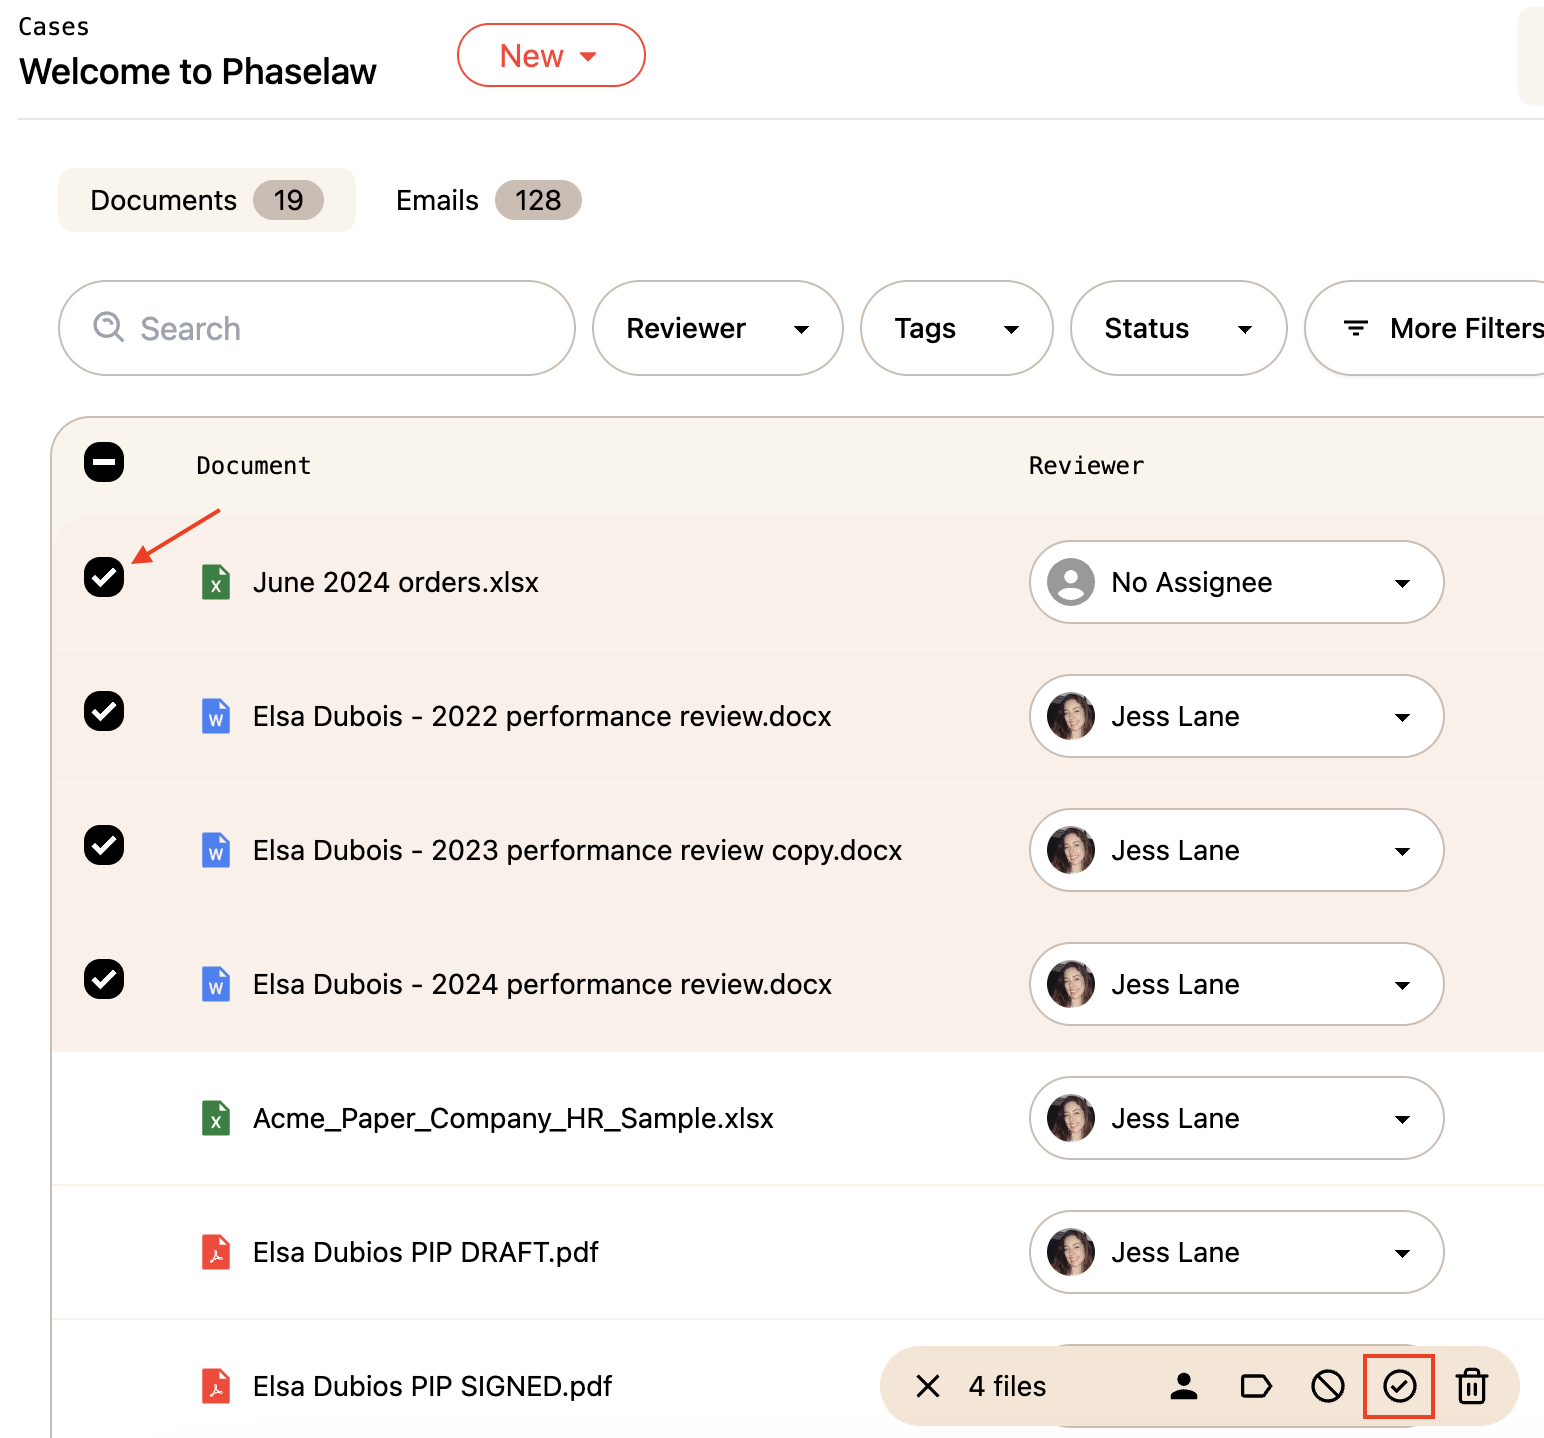Image resolution: width=1544 pixels, height=1438 pixels.
Task: Click the 4 files selection count
Action: [1007, 1386]
